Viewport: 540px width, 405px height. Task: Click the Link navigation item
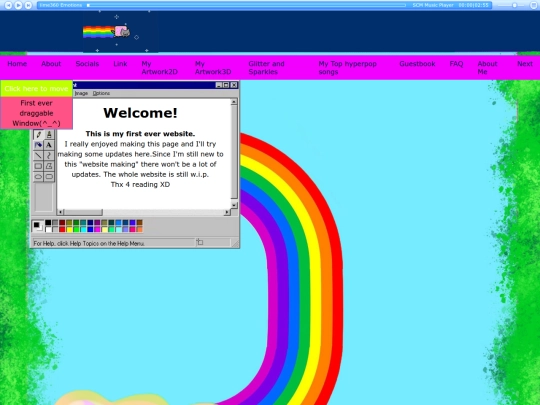pos(120,64)
